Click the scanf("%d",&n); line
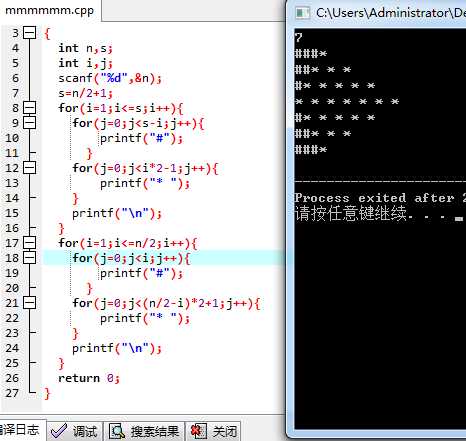The image size is (466, 441). coord(110,78)
